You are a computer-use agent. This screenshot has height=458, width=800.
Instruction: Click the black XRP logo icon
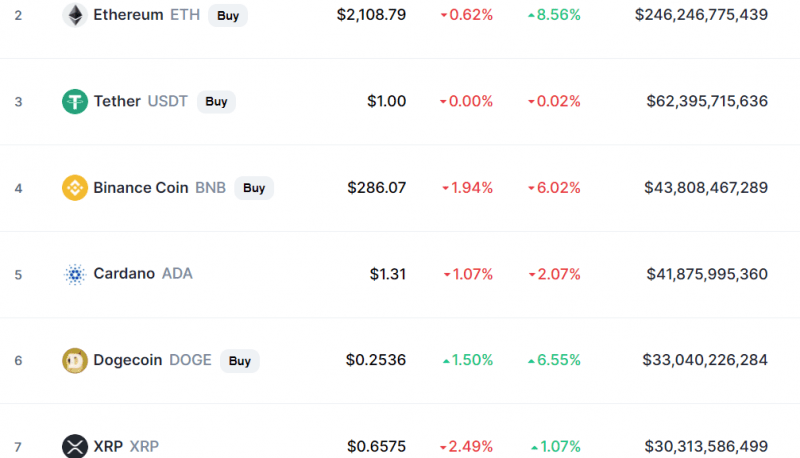[x=75, y=446]
